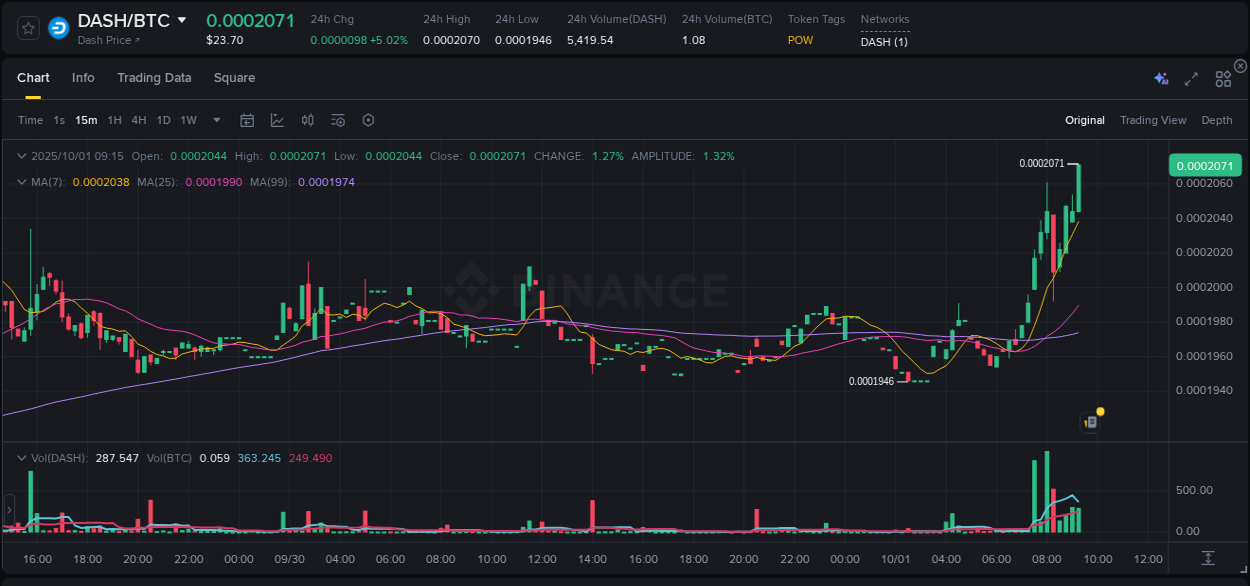1250x586 pixels.
Task: Switch chart to Depth view
Action: [x=1217, y=119]
